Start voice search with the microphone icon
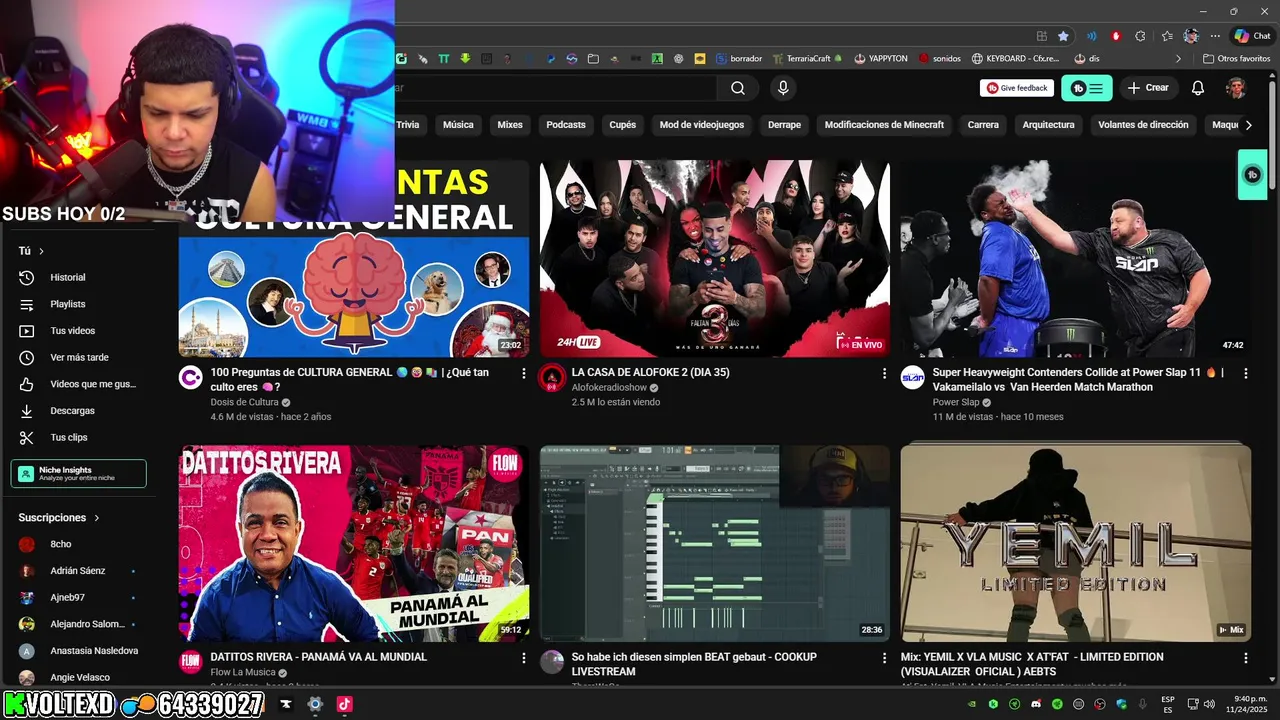The width and height of the screenshot is (1280, 720). point(783,88)
